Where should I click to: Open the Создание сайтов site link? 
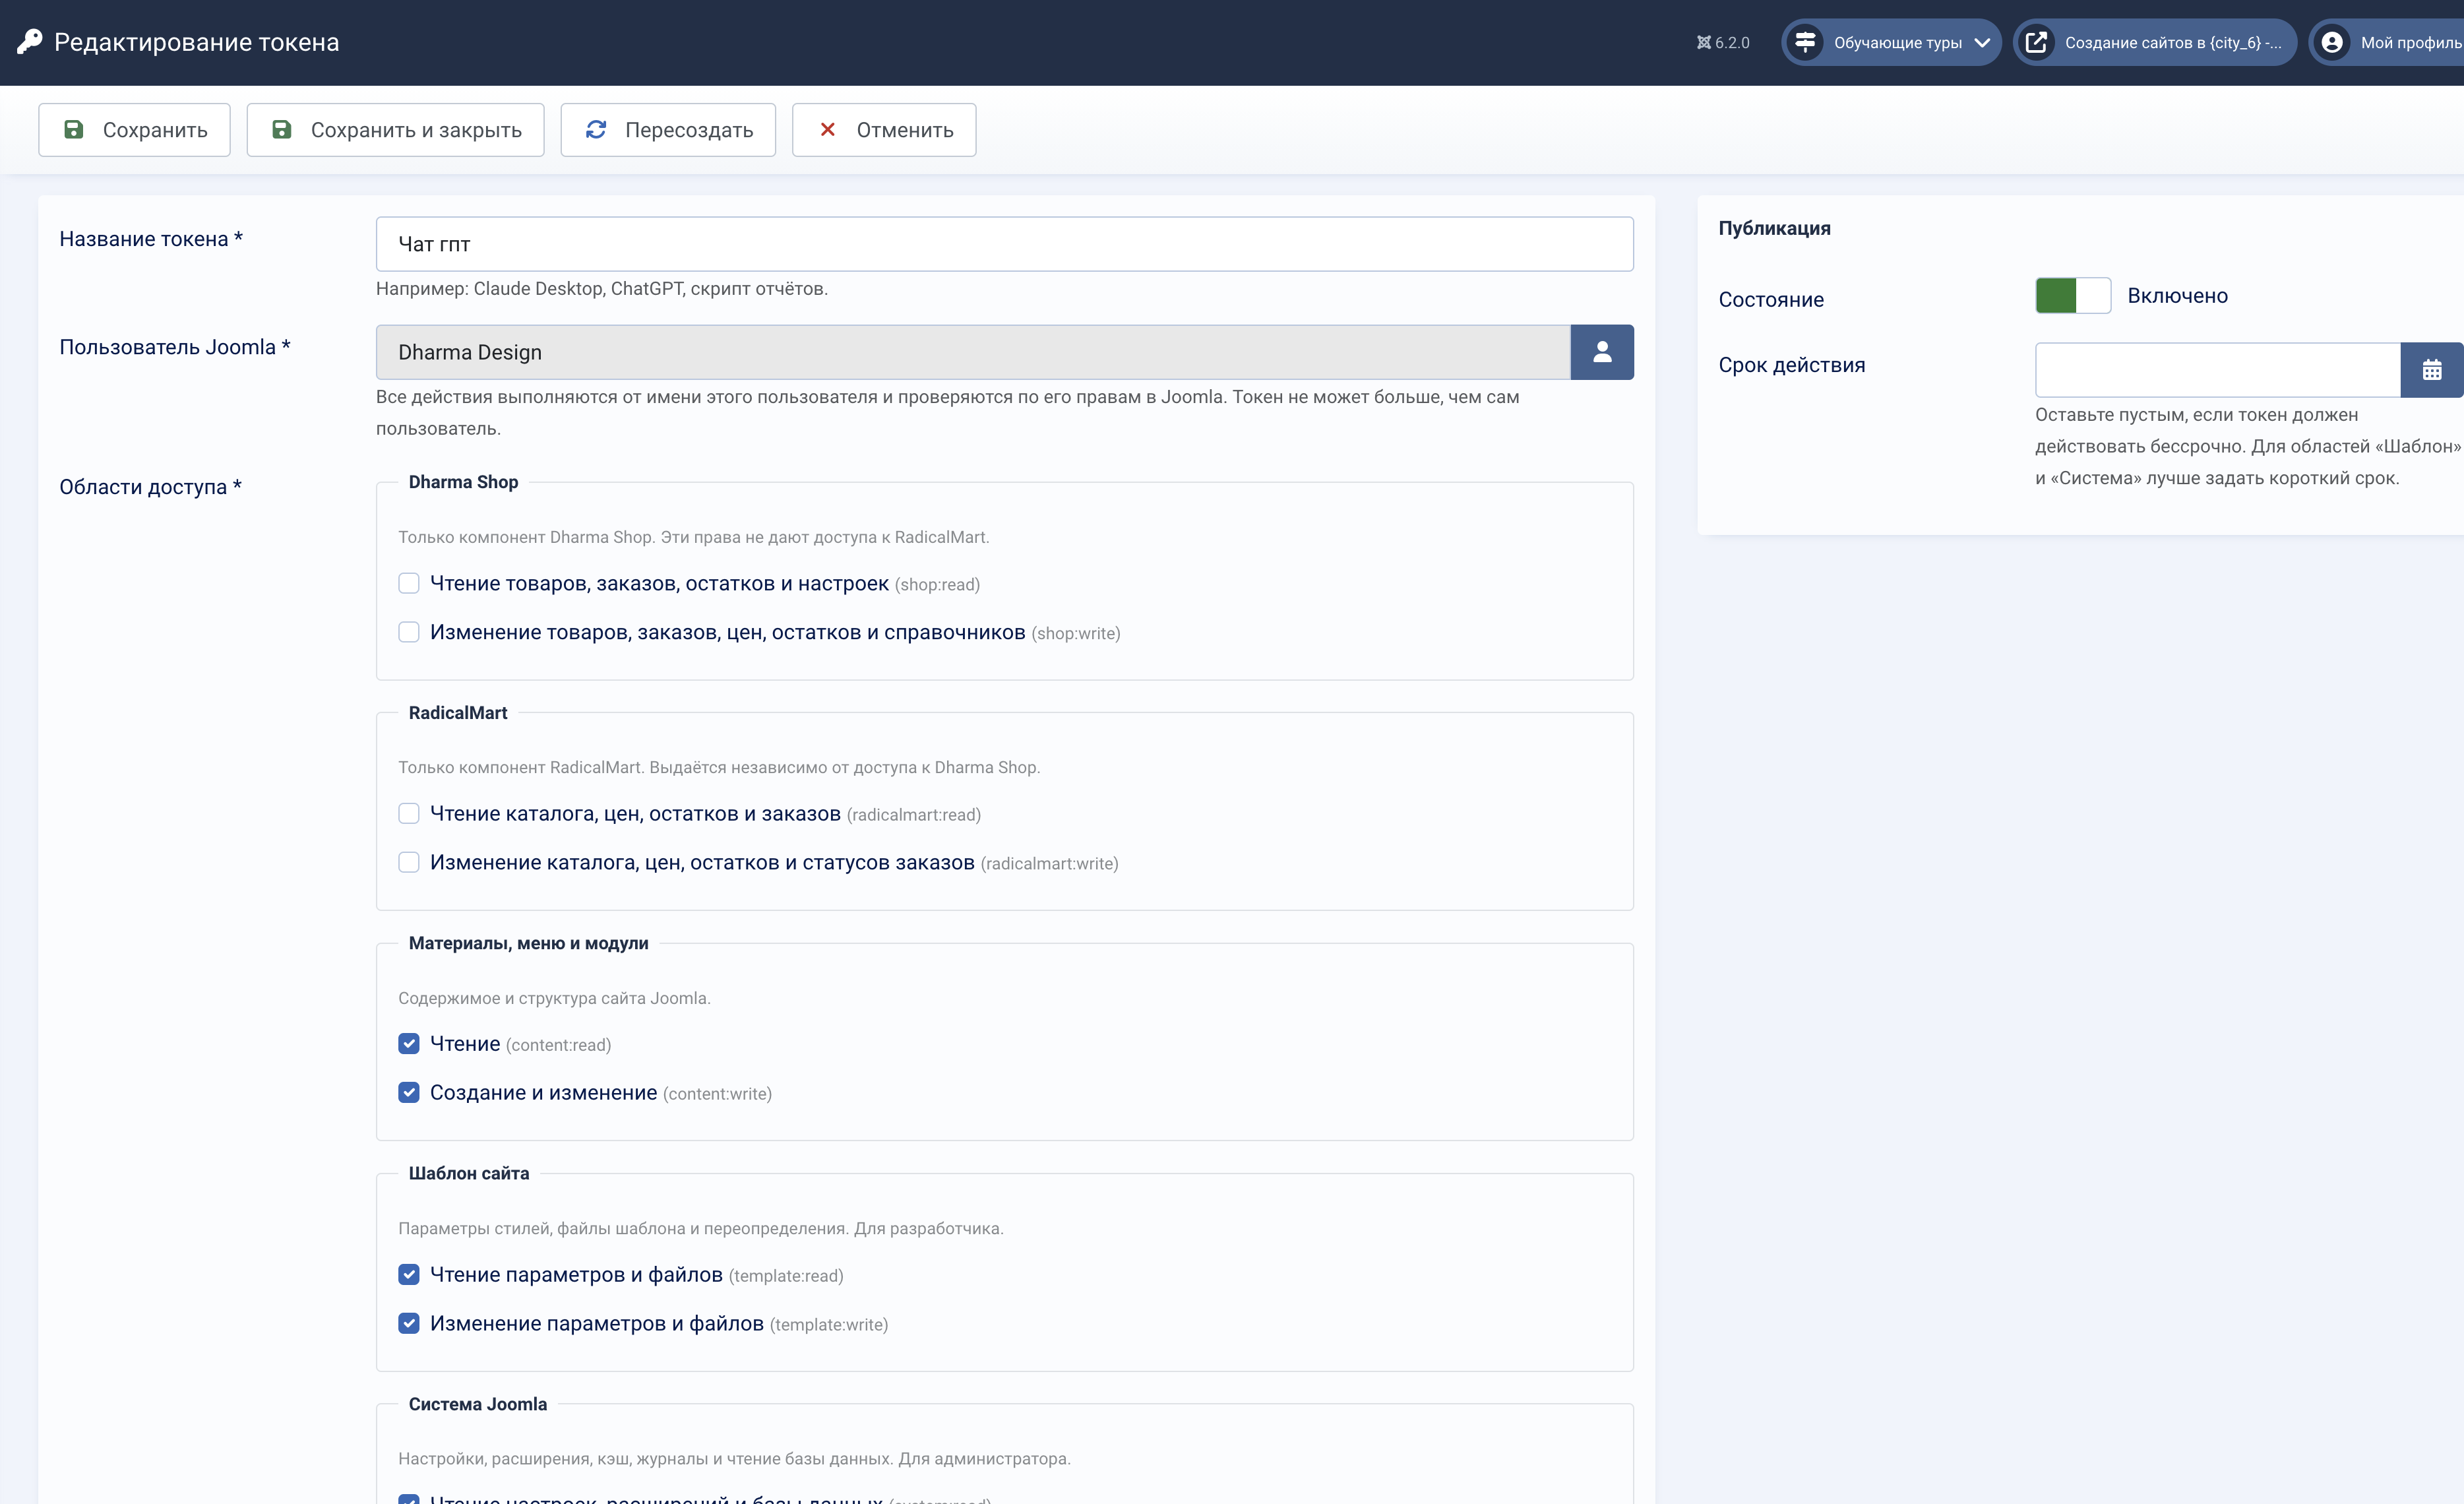point(2155,42)
